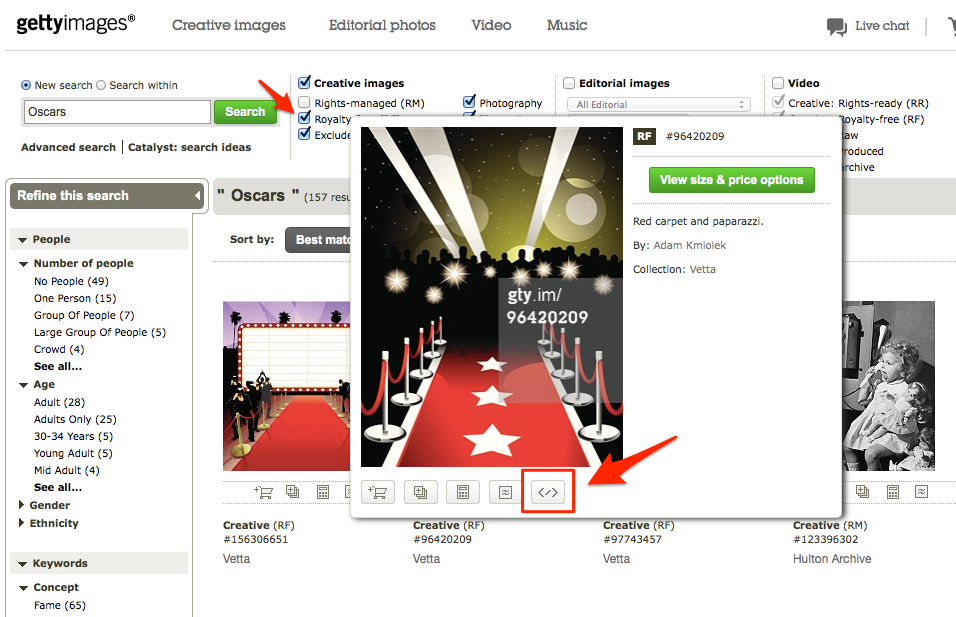Image resolution: width=956 pixels, height=617 pixels.
Task: Click View size & price options button
Action: tap(731, 180)
